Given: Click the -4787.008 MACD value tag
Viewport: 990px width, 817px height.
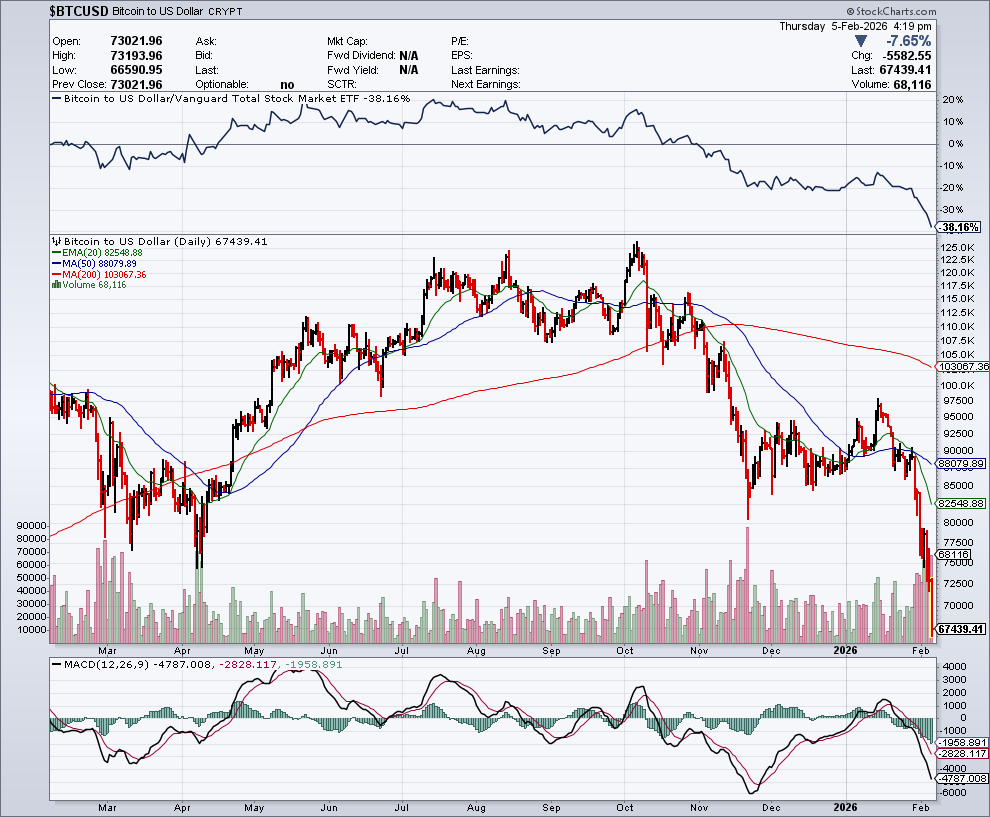Looking at the screenshot, I should click(960, 778).
